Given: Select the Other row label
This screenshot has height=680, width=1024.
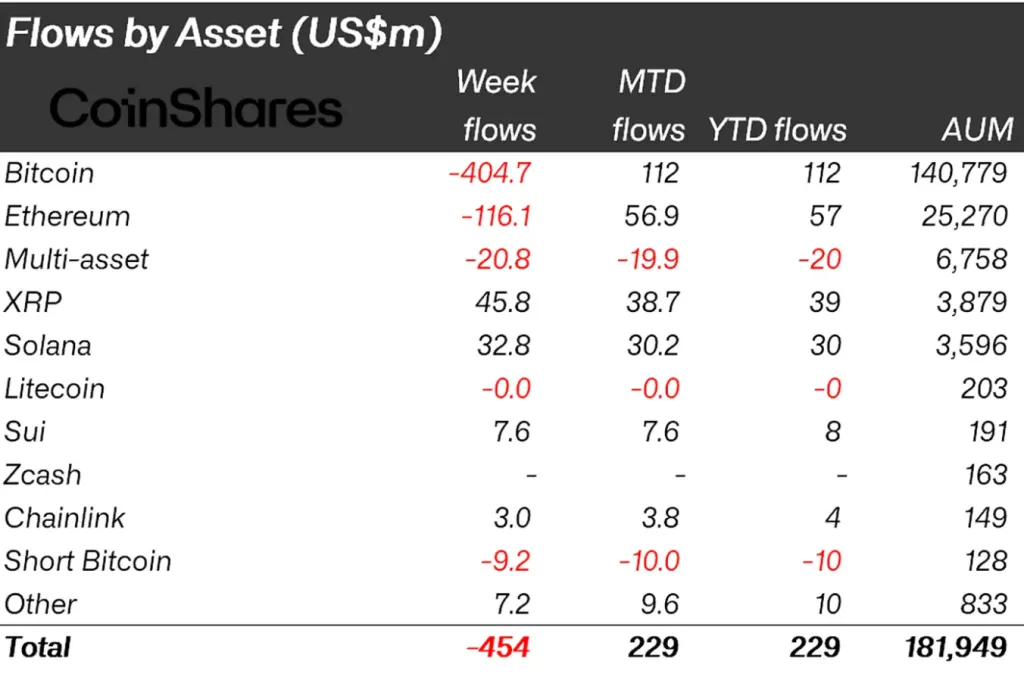Looking at the screenshot, I should [x=41, y=604].
